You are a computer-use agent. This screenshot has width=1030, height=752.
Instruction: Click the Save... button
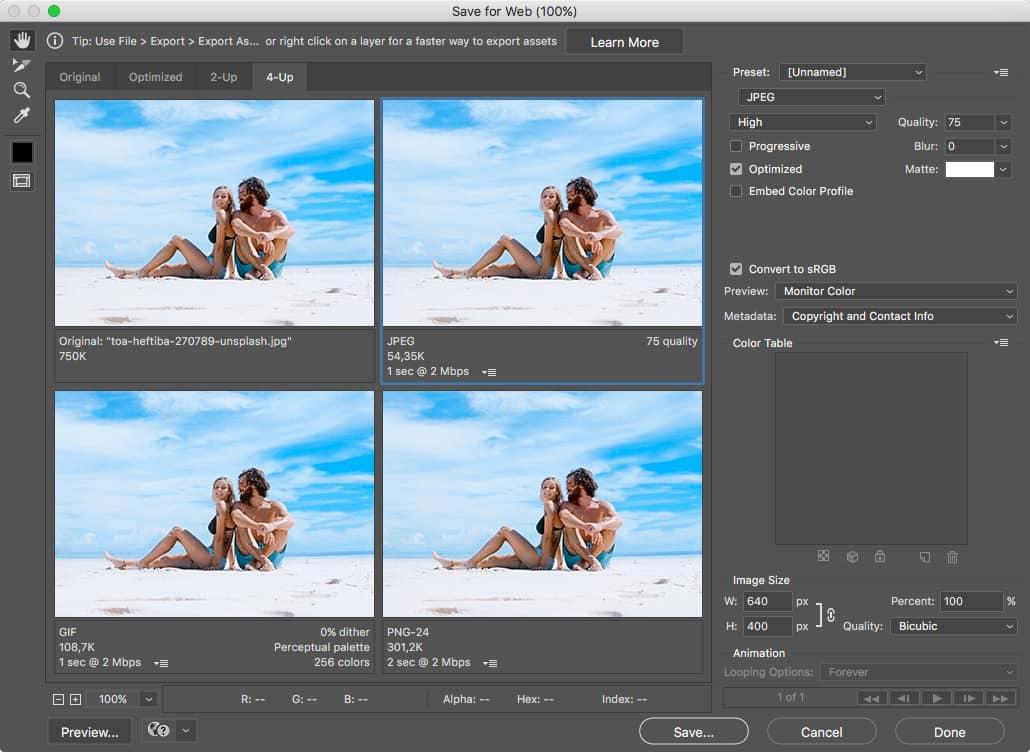tap(693, 732)
